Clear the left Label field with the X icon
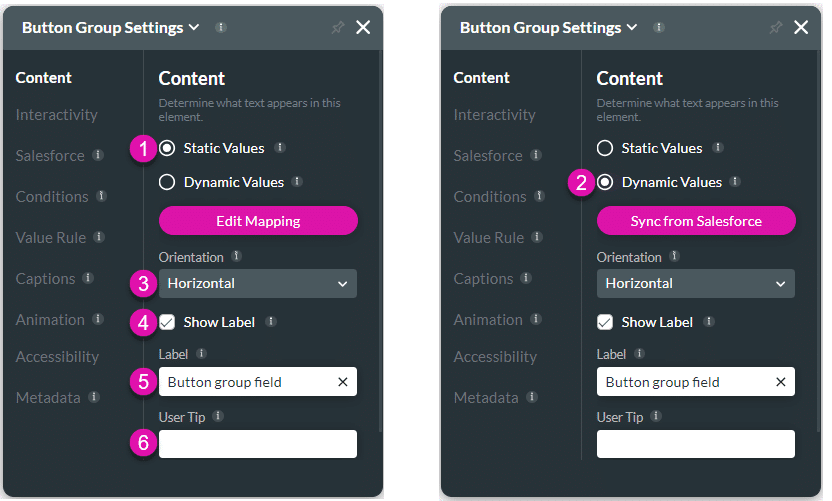This screenshot has width=832, height=501. point(342,382)
